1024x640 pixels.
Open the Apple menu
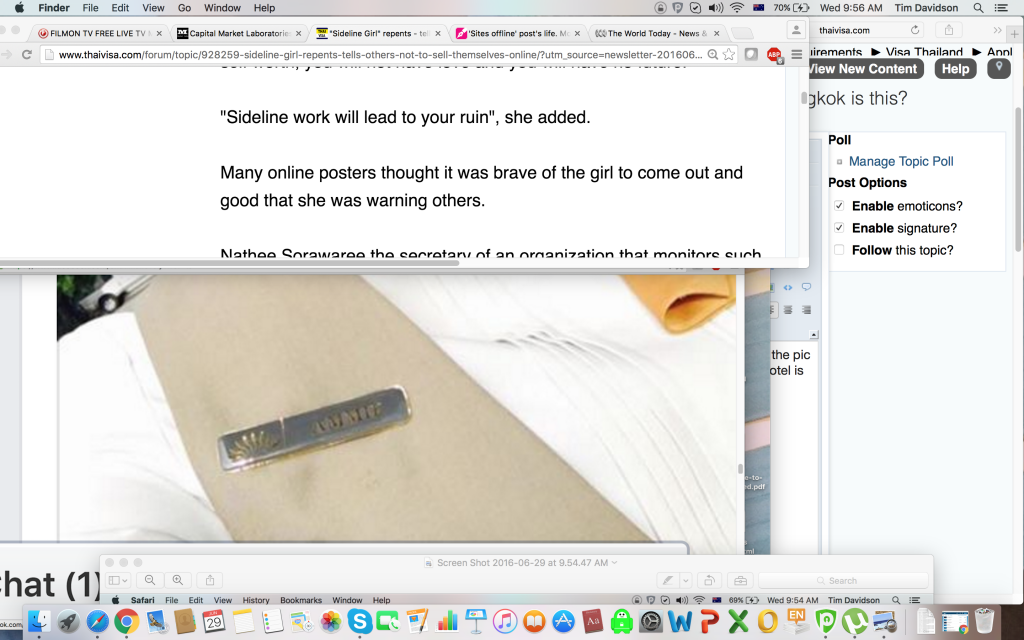coord(19,8)
